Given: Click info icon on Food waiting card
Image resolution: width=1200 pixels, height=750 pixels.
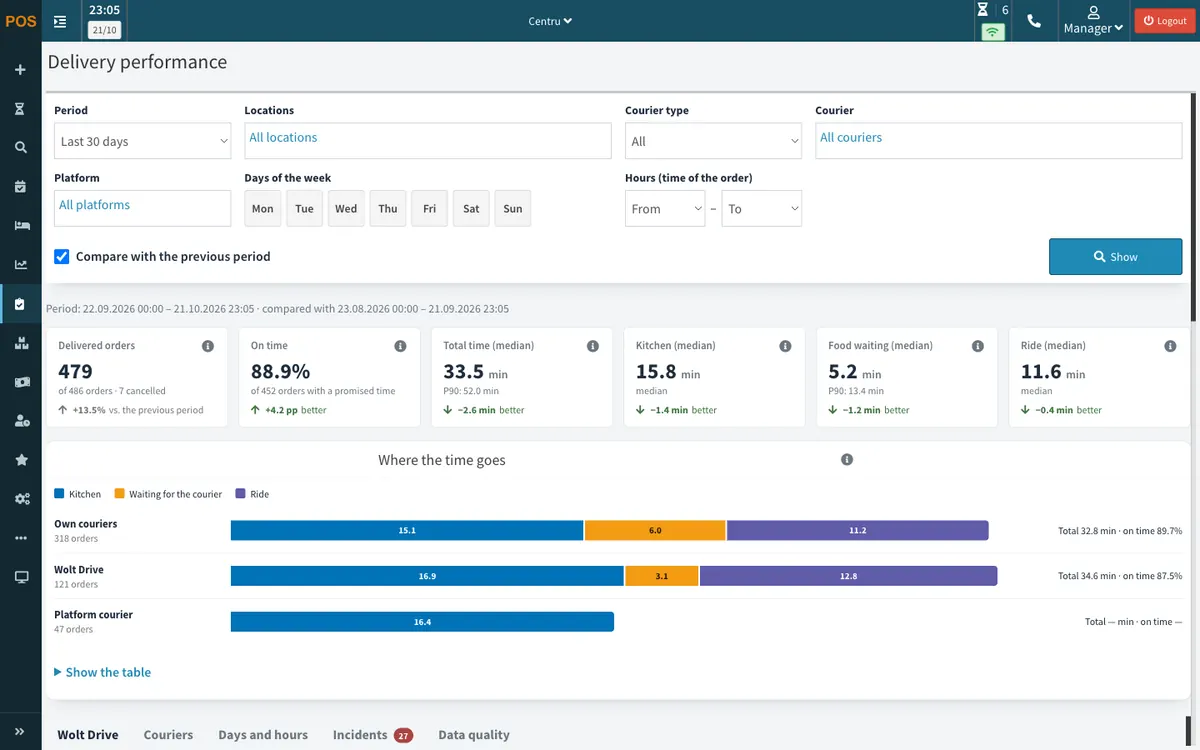Looking at the screenshot, I should [978, 346].
